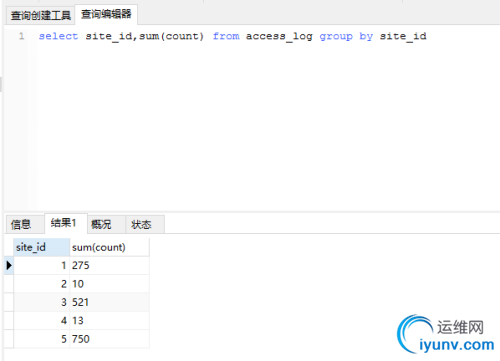Viewport: 500px width, 361px height.
Task: Select site_id cell in the 521 row
Action: (42, 302)
